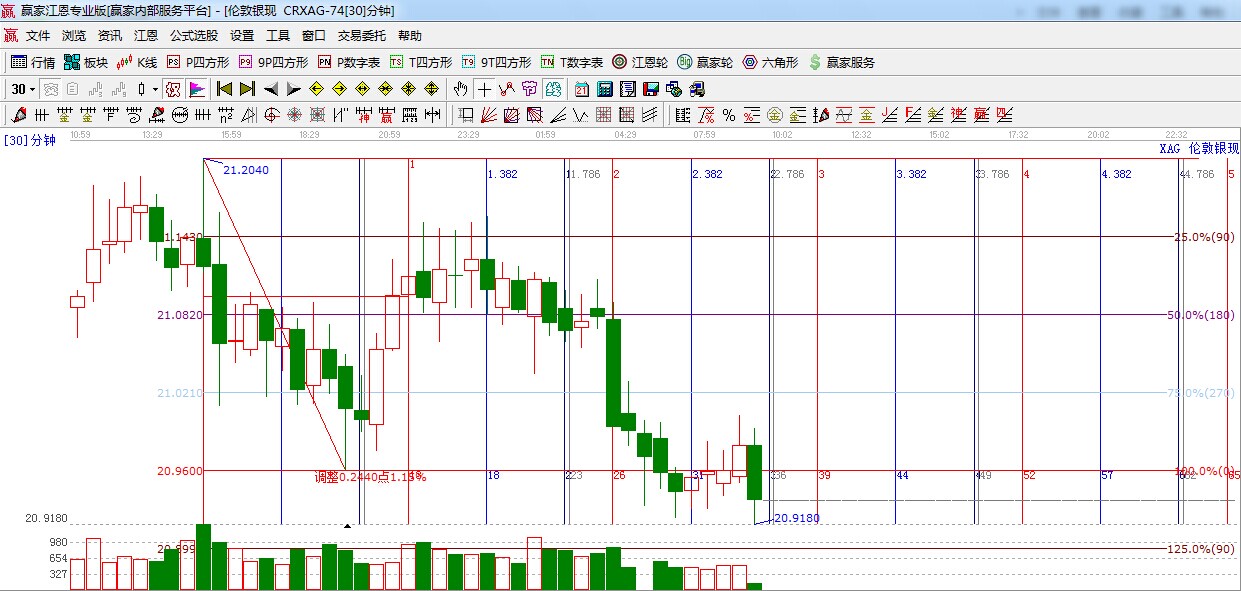The image size is (1241, 591).
Task: Toggle the colored flag chart button
Action: point(196,89)
